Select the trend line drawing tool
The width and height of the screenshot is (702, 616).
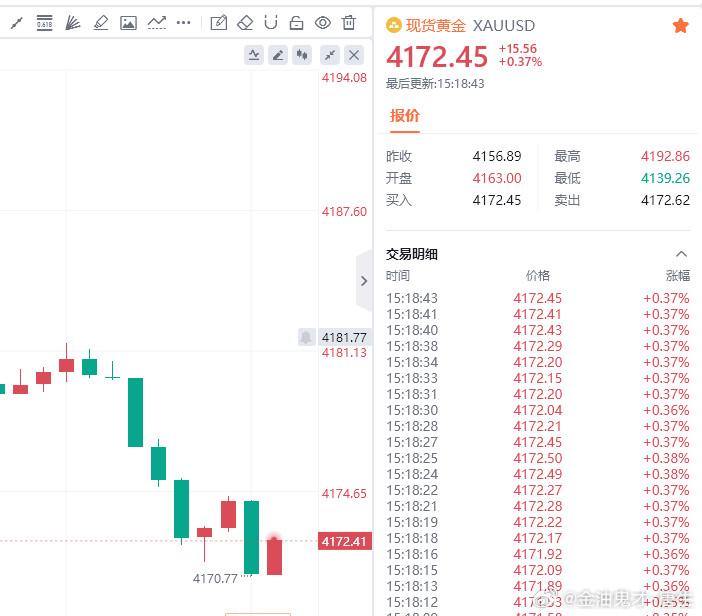pos(17,22)
